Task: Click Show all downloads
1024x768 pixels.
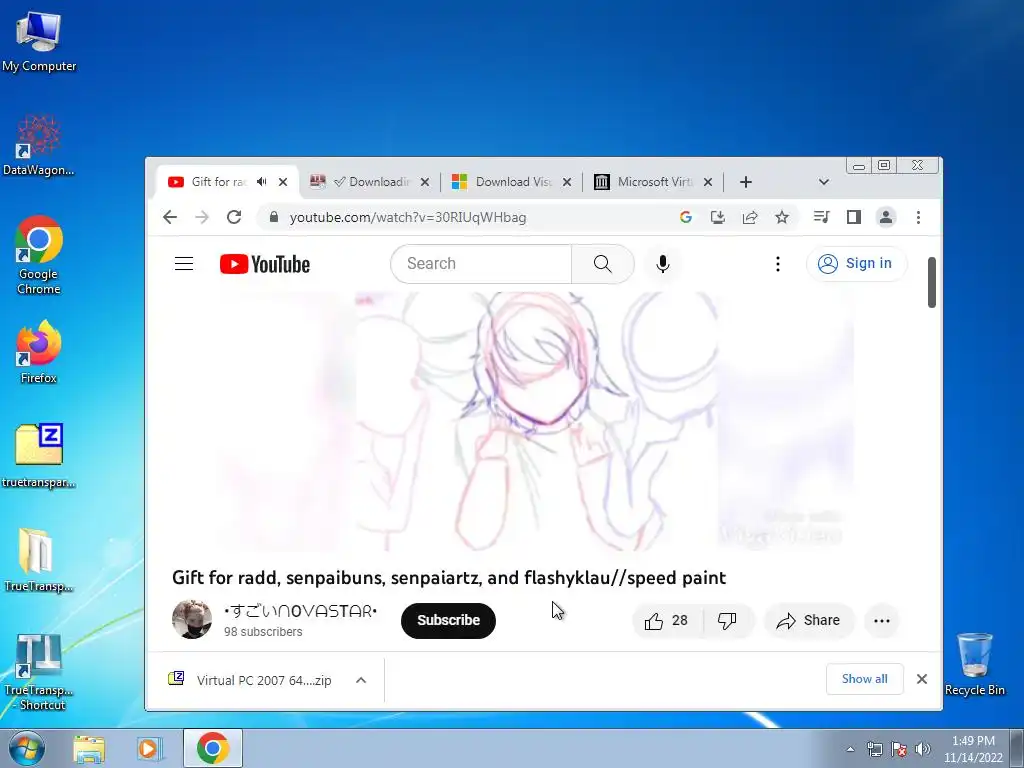Action: point(864,679)
